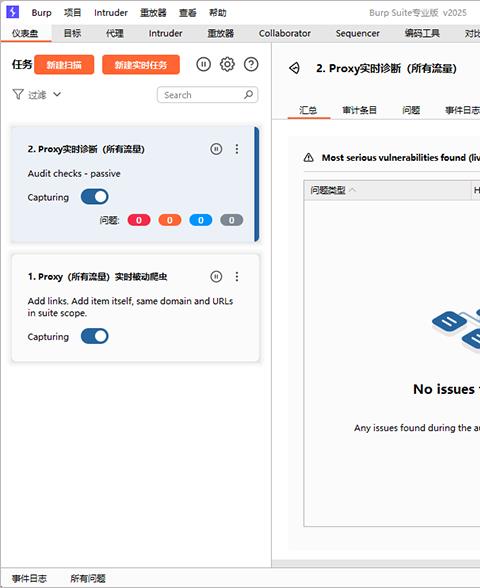
Task: Select the task card 2. Proxy实时诊断 (所有流量)
Action: [135, 184]
